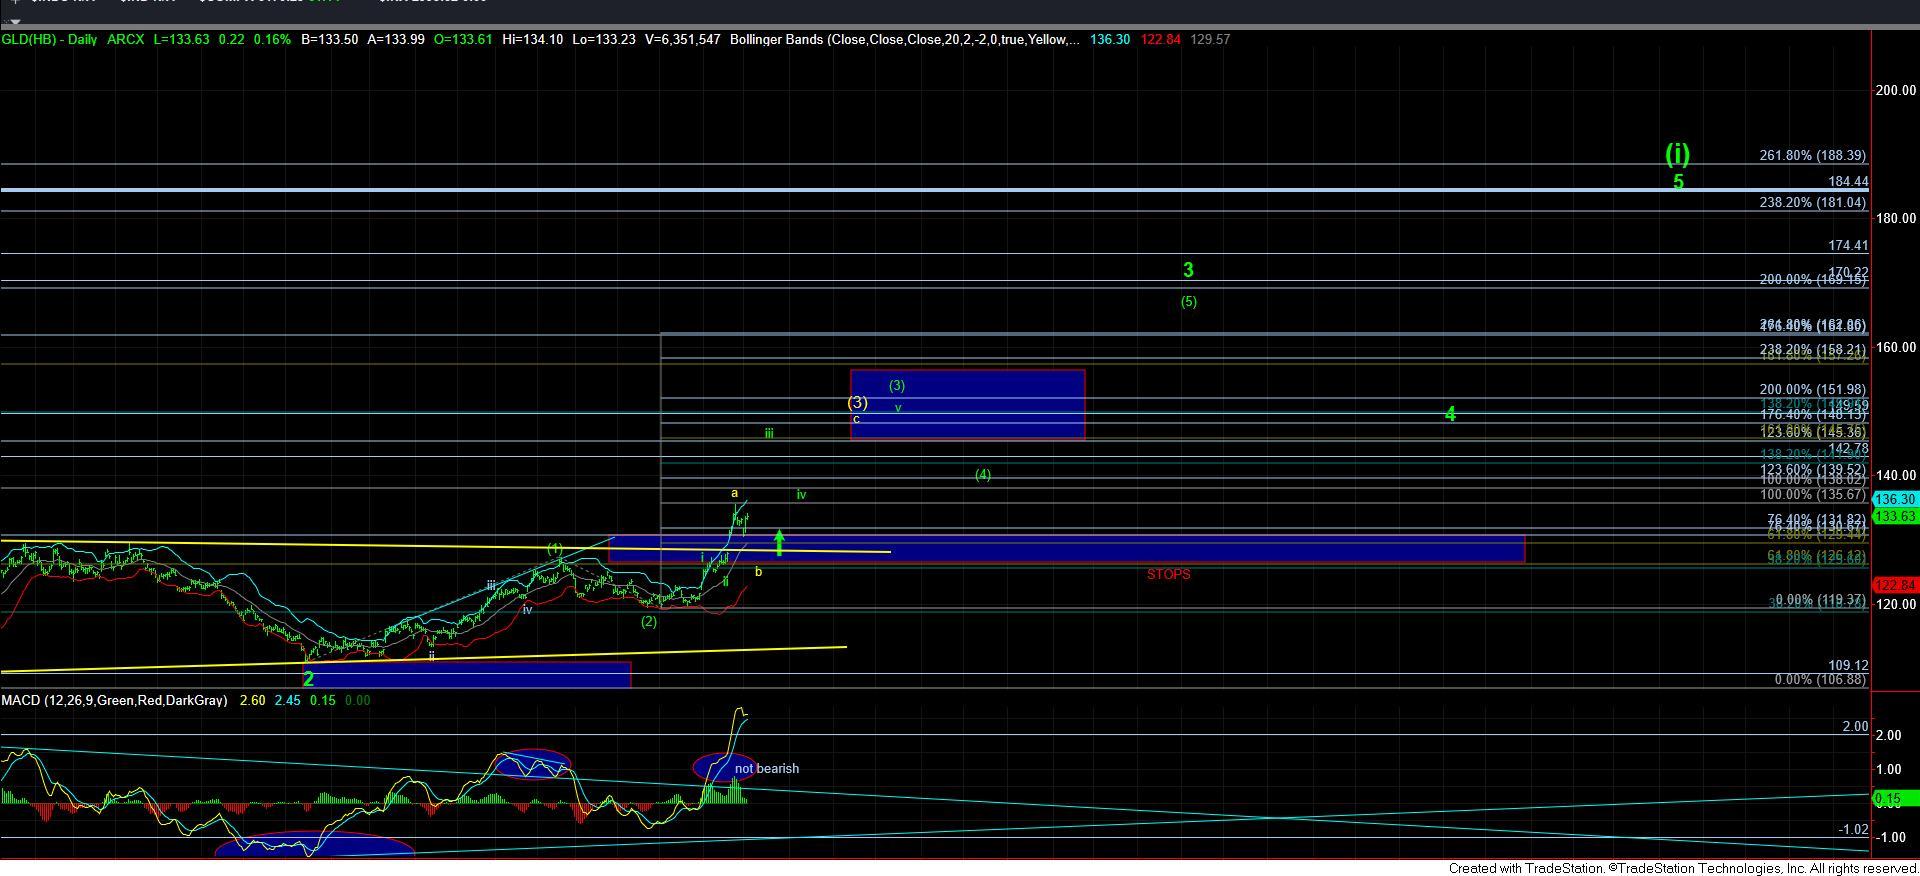
Task: Click the 0.16% percent change value
Action: coord(271,40)
